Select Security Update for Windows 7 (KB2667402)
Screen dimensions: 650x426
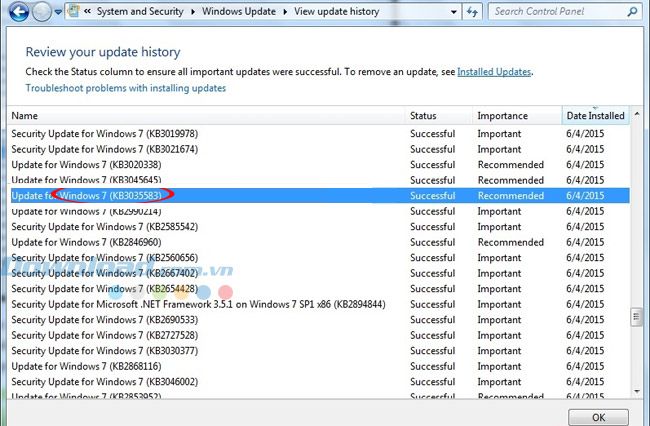click(x=320, y=274)
